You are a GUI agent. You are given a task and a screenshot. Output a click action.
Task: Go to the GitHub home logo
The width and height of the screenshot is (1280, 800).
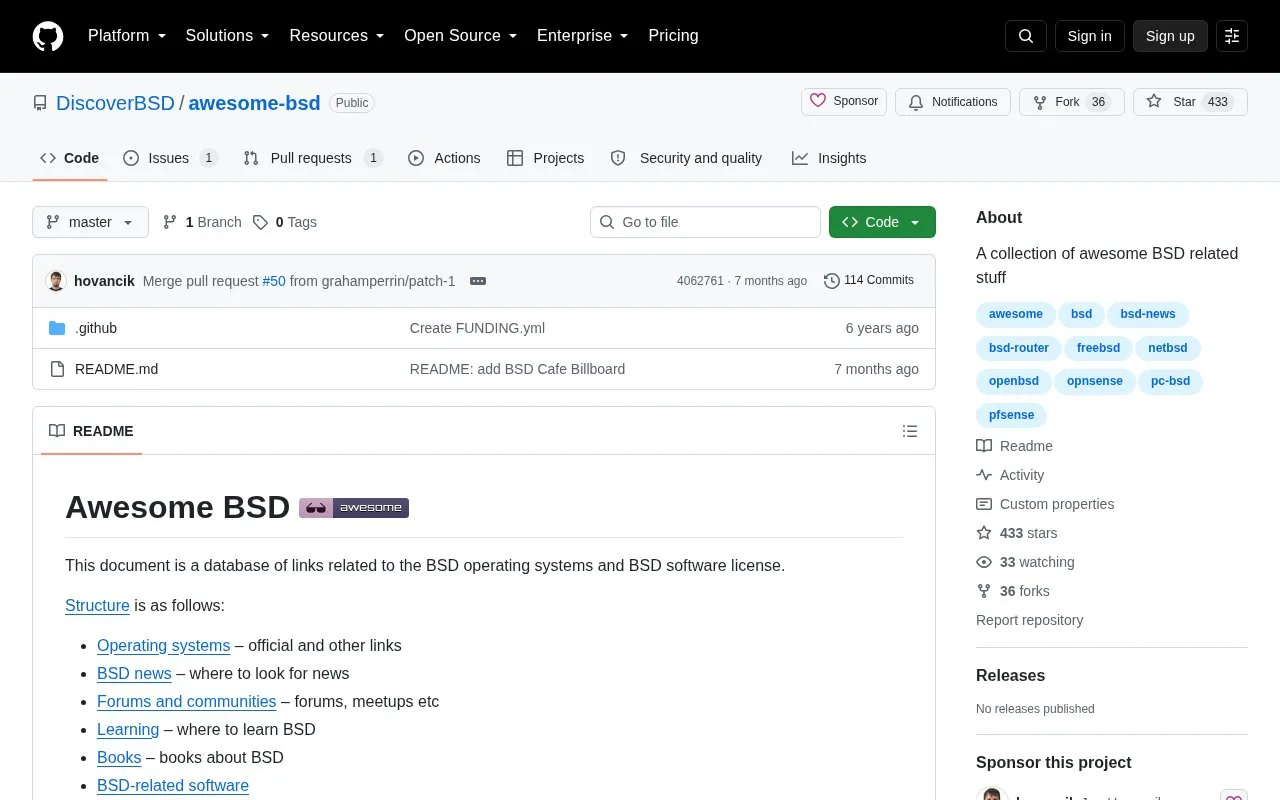coord(48,36)
